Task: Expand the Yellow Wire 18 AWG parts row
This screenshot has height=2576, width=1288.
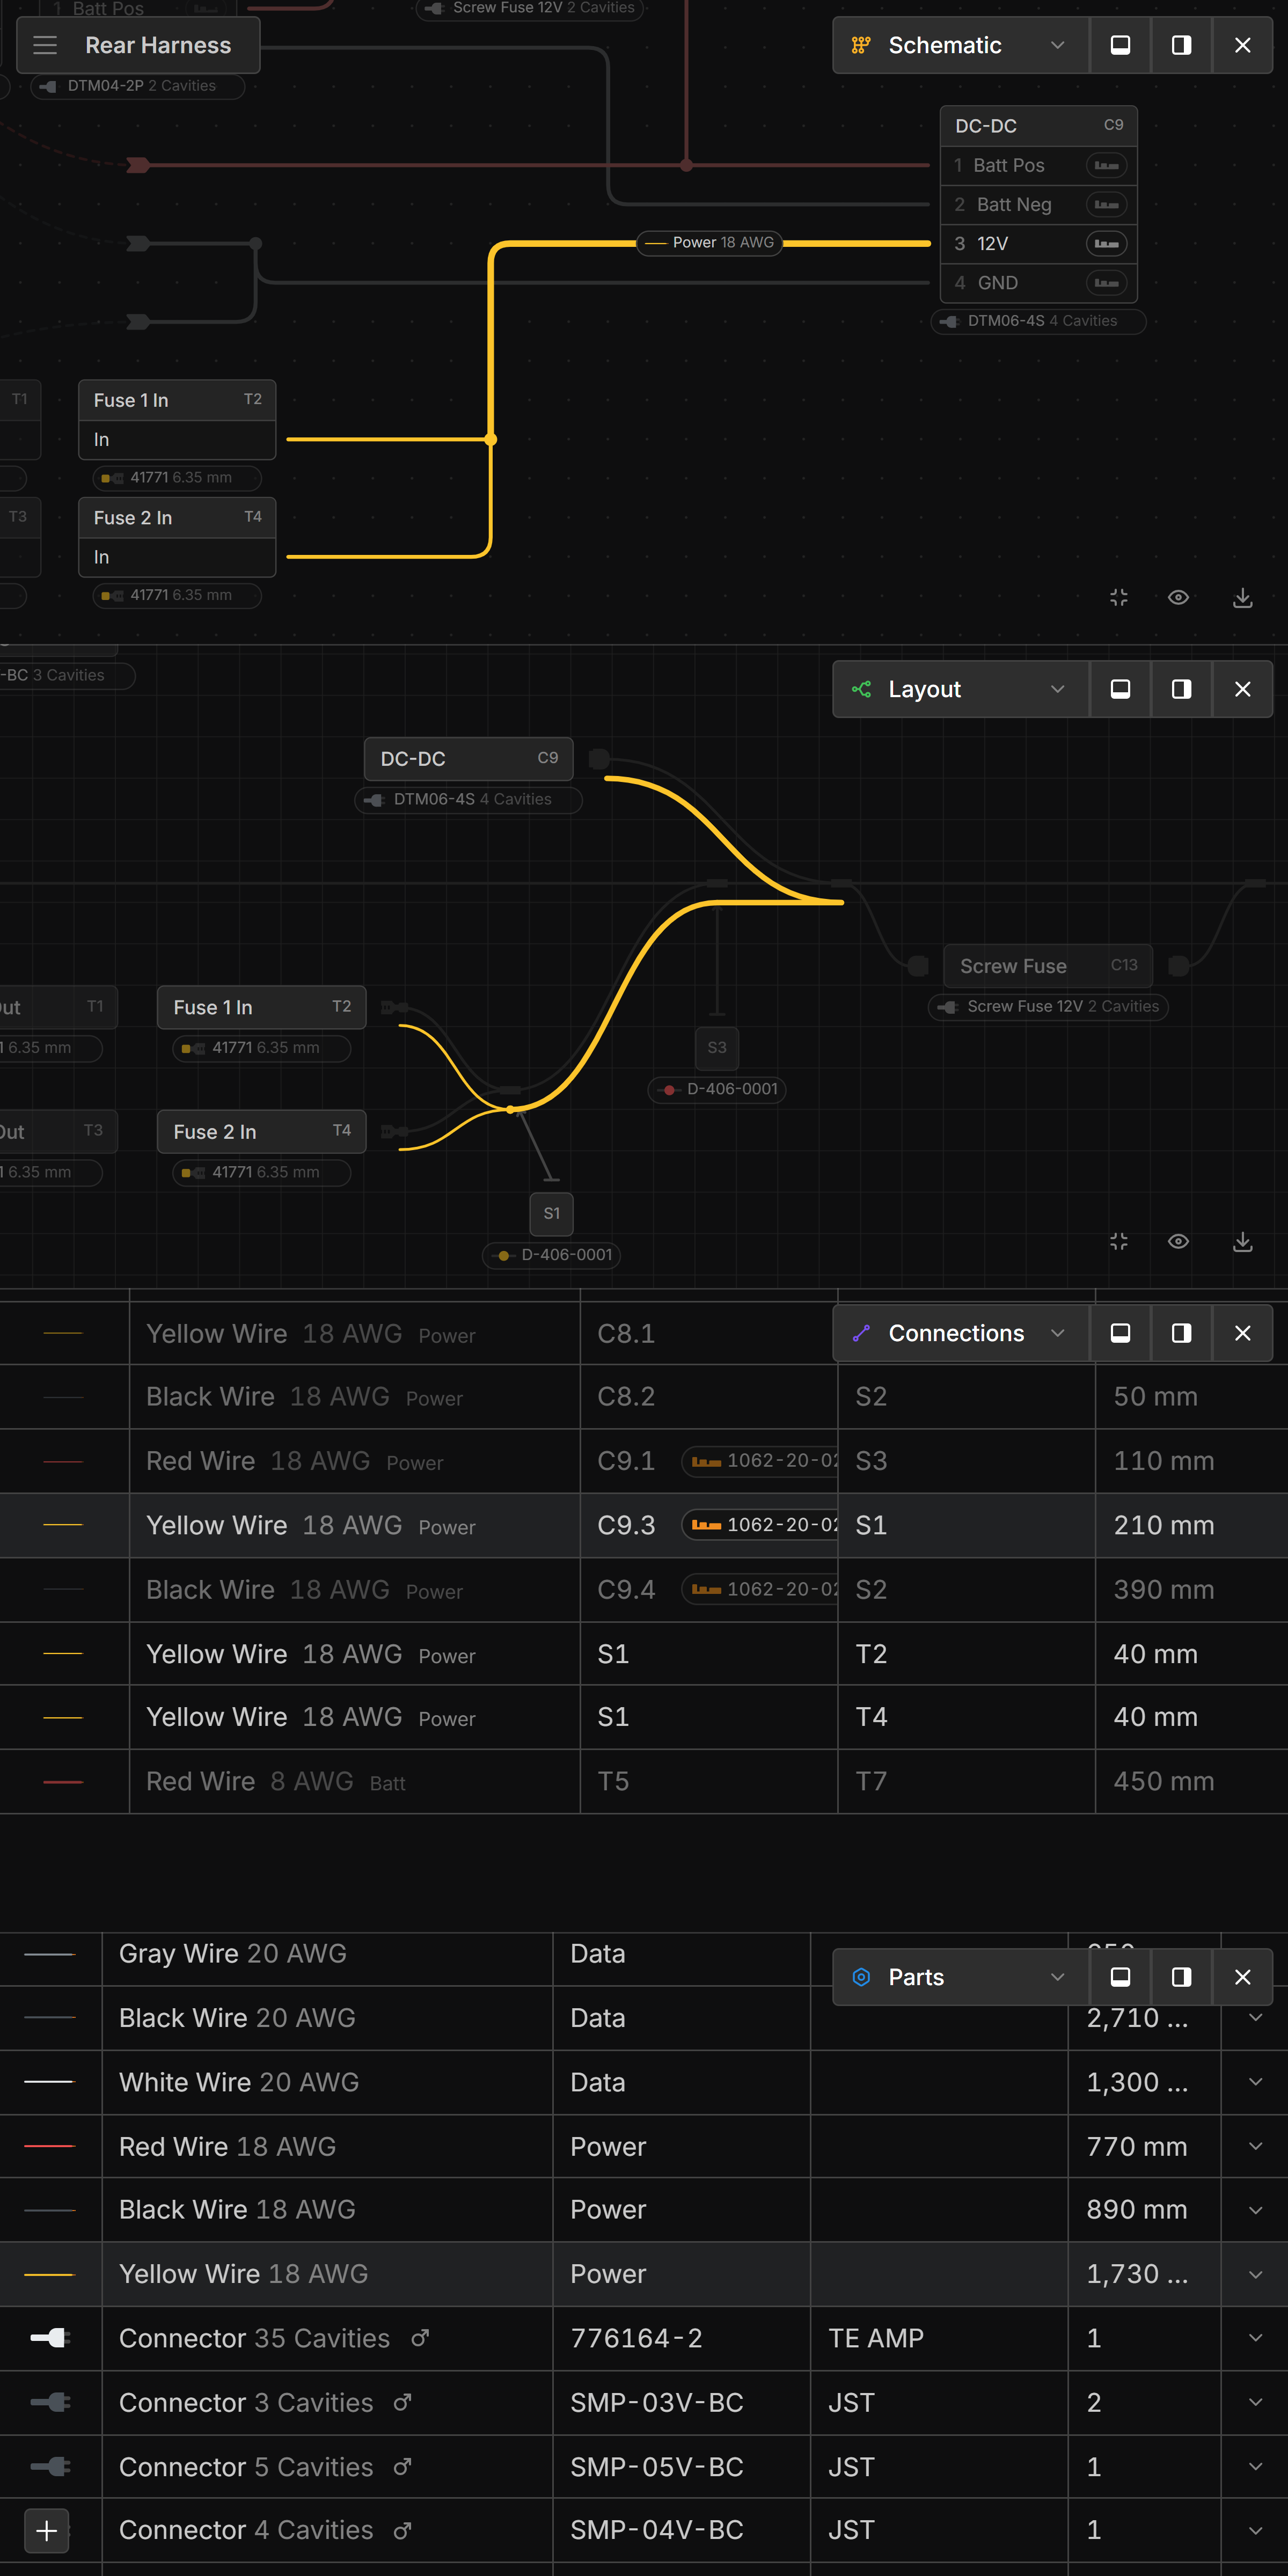Action: coord(1255,2274)
